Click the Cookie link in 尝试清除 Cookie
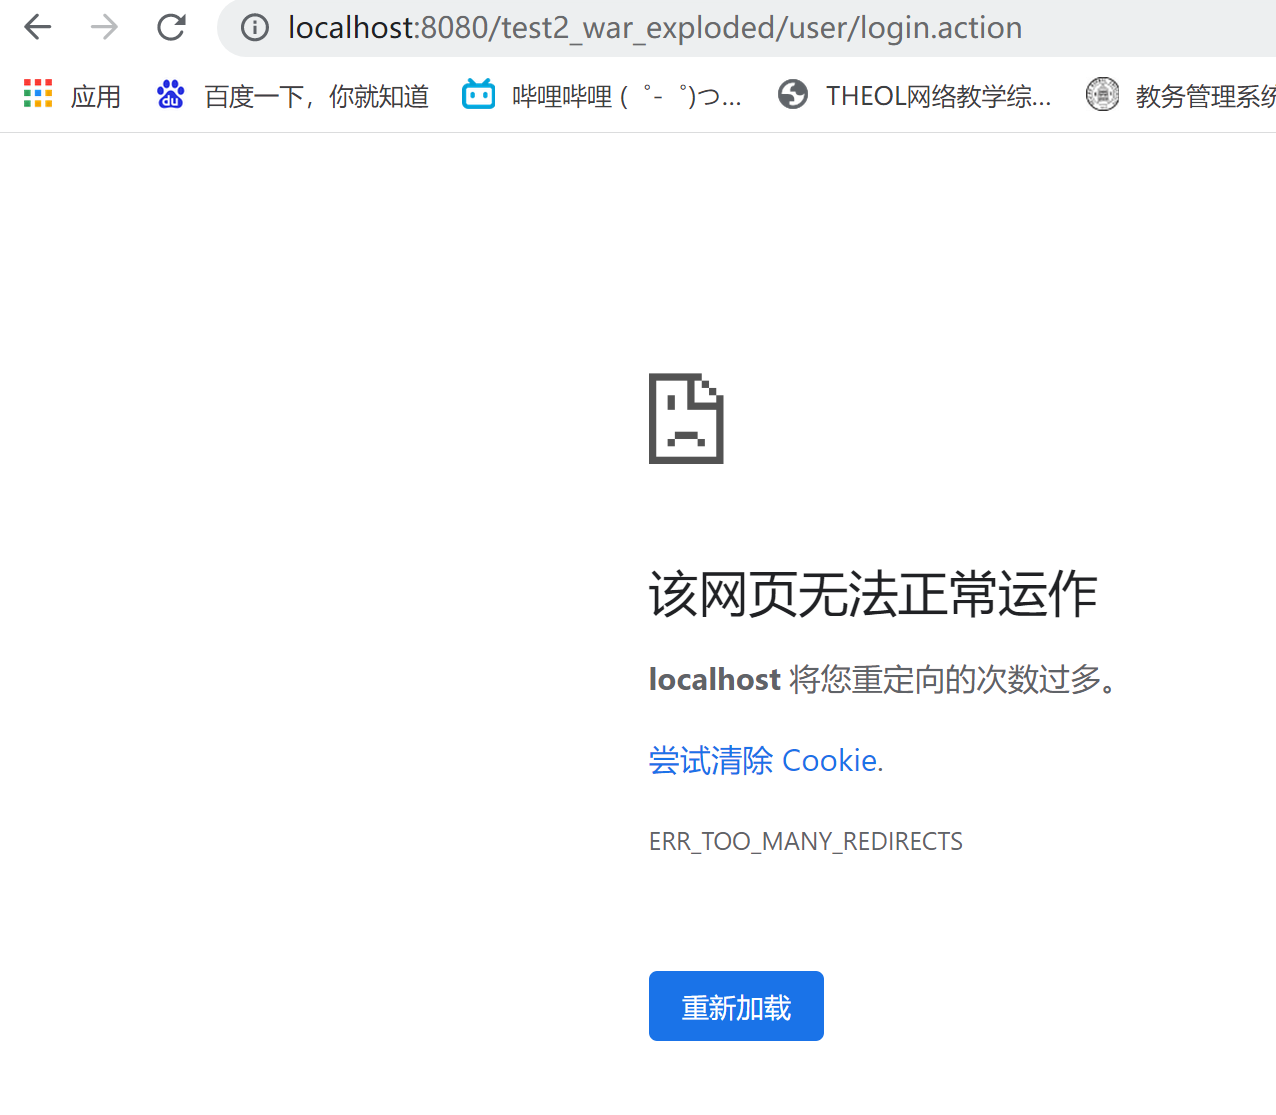Screen dimensions: 1276x1115 (x=830, y=760)
